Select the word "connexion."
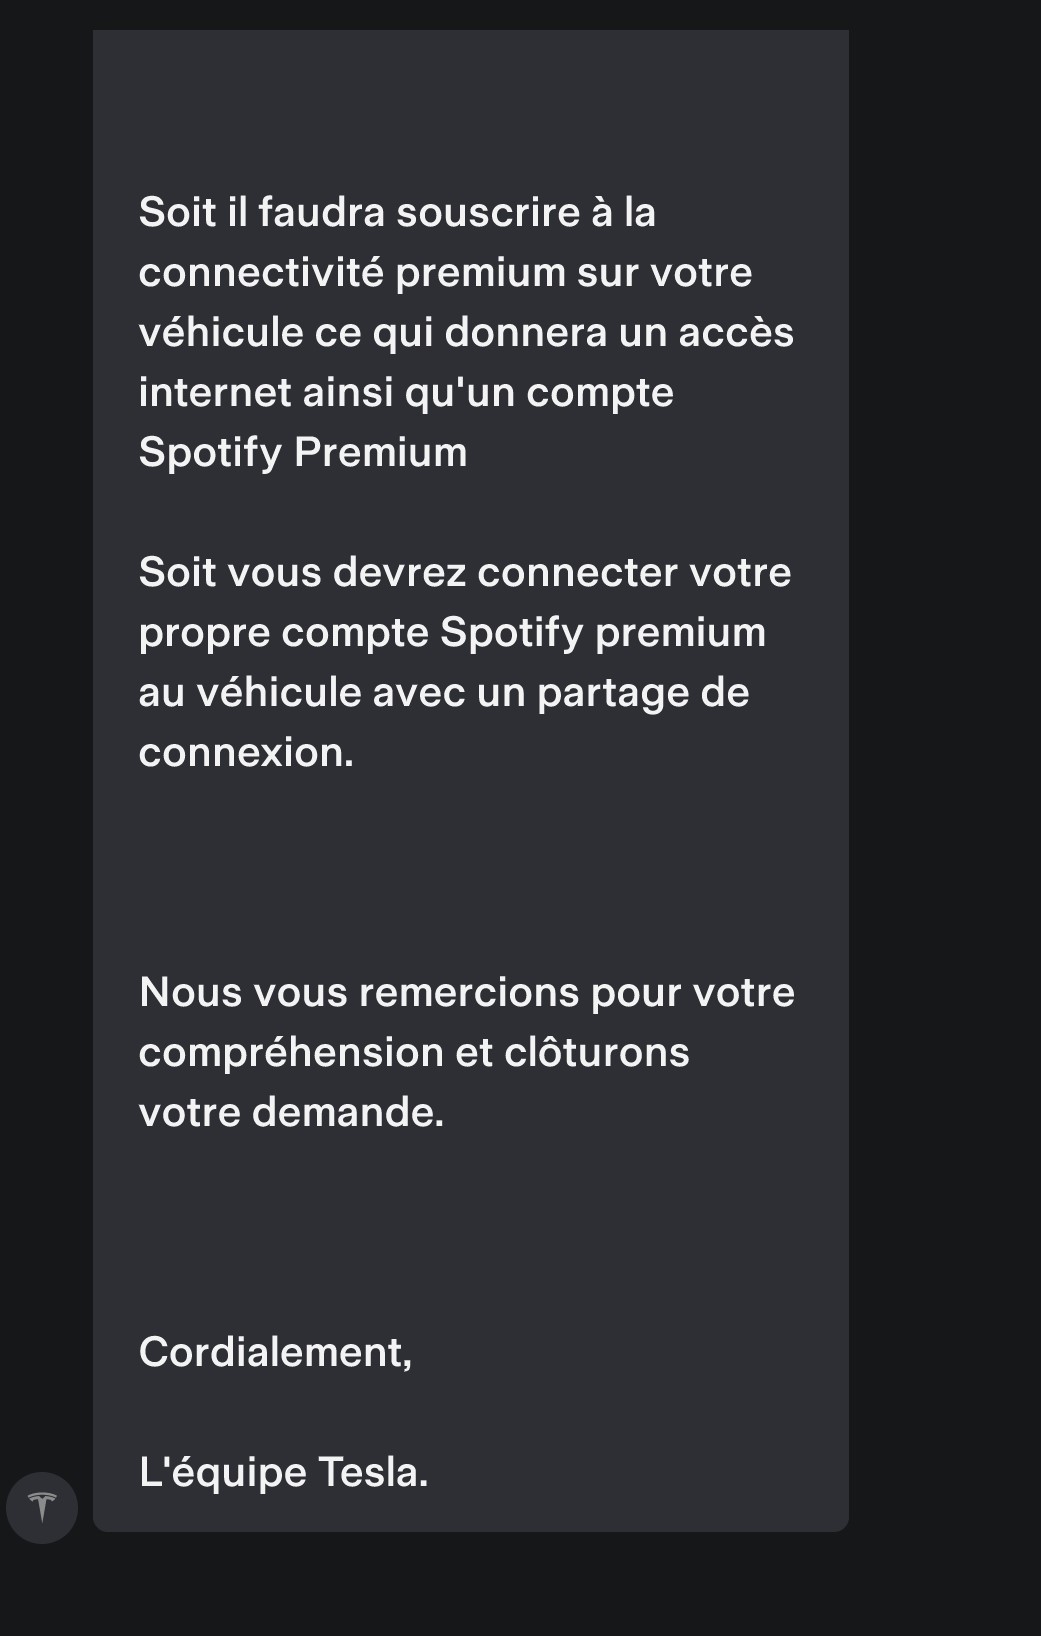This screenshot has height=1636, width=1041. [x=246, y=753]
